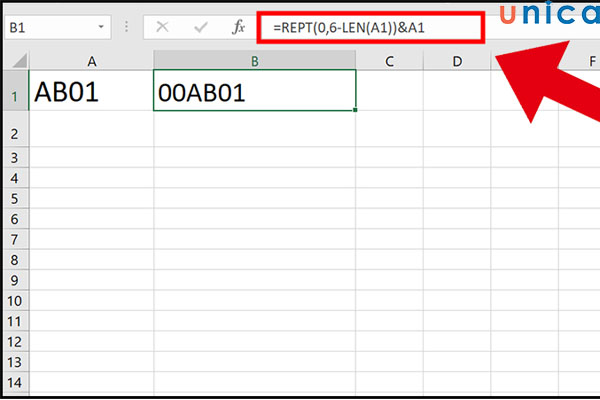
Task: Click the Cancel X icon in formula bar
Action: [x=164, y=28]
